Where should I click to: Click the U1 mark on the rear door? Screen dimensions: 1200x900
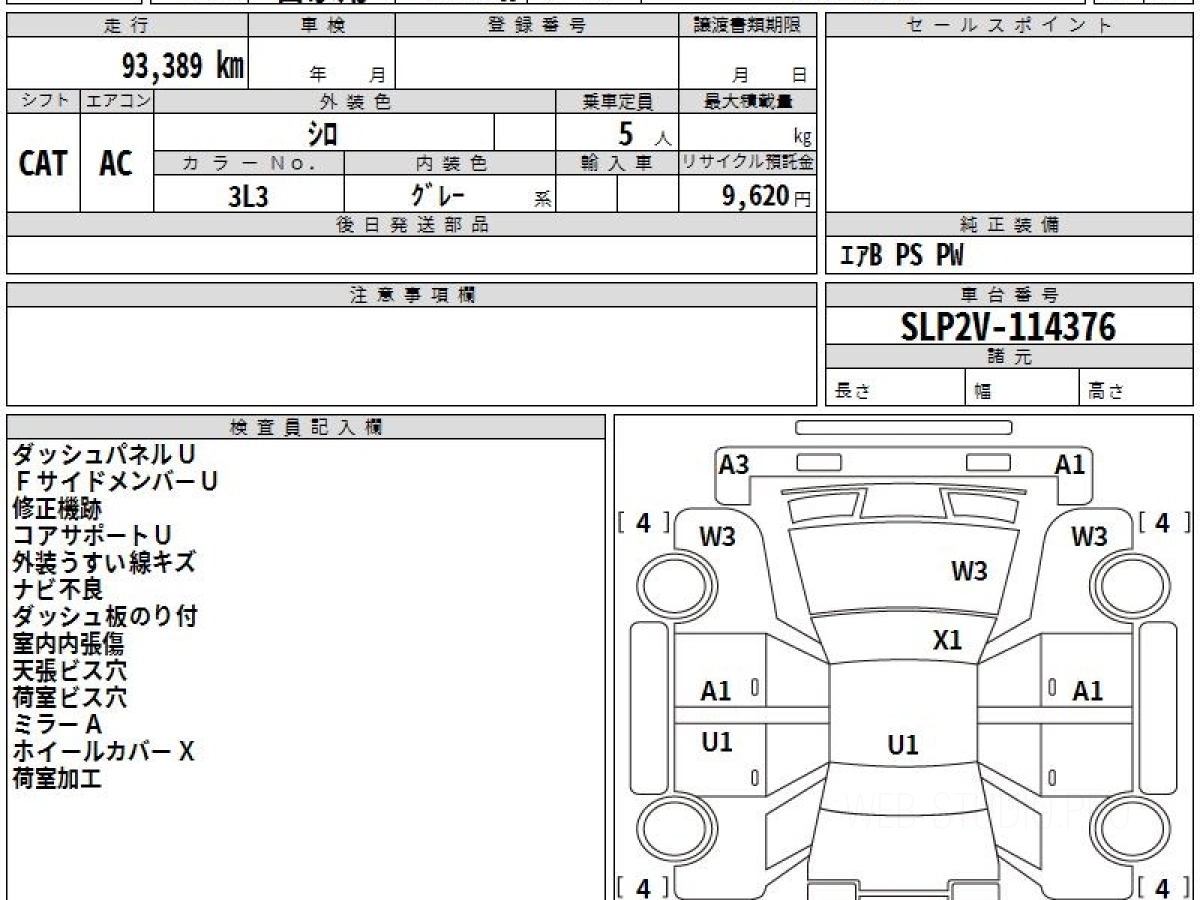pyautogui.click(x=717, y=742)
